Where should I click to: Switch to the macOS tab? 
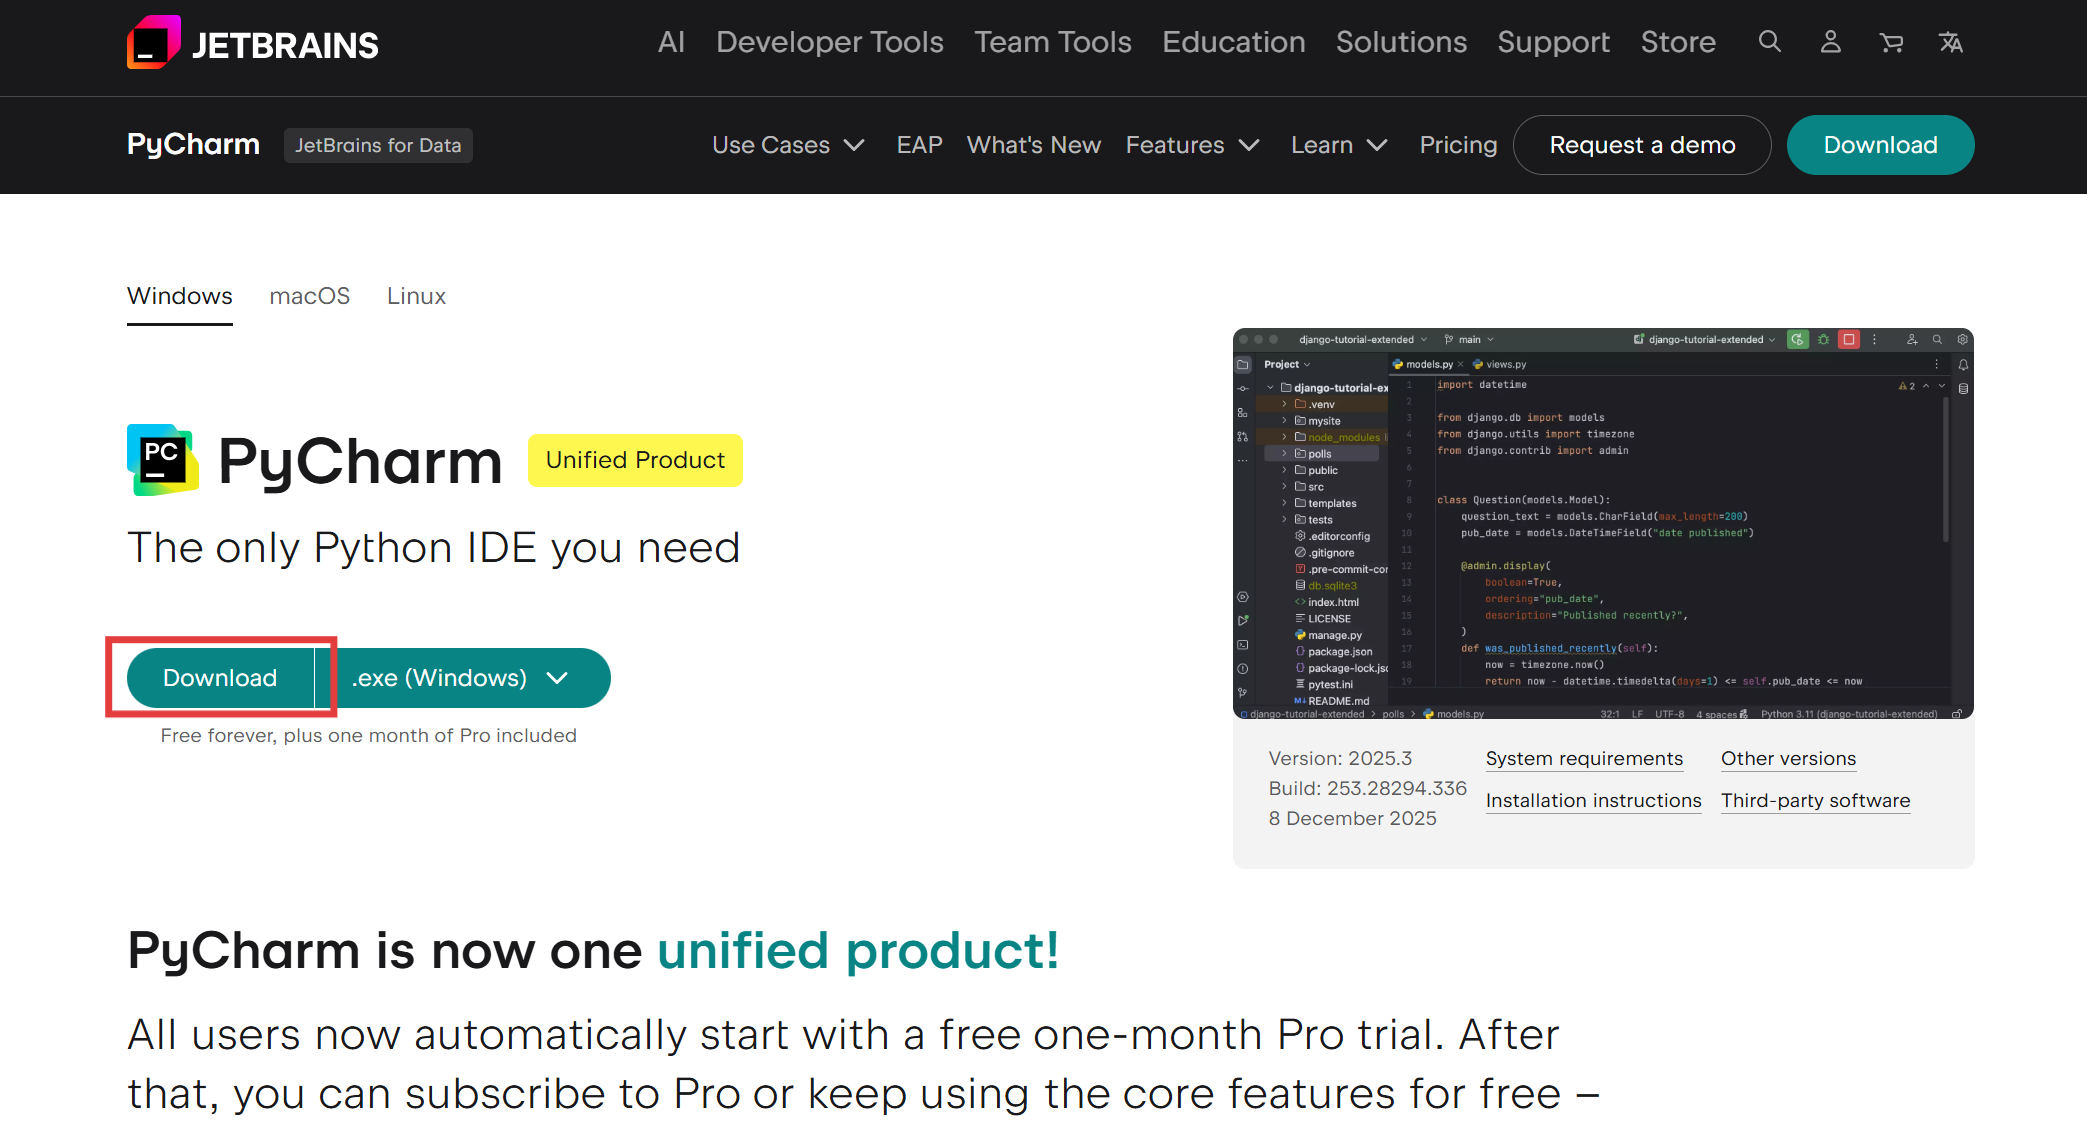(x=310, y=296)
